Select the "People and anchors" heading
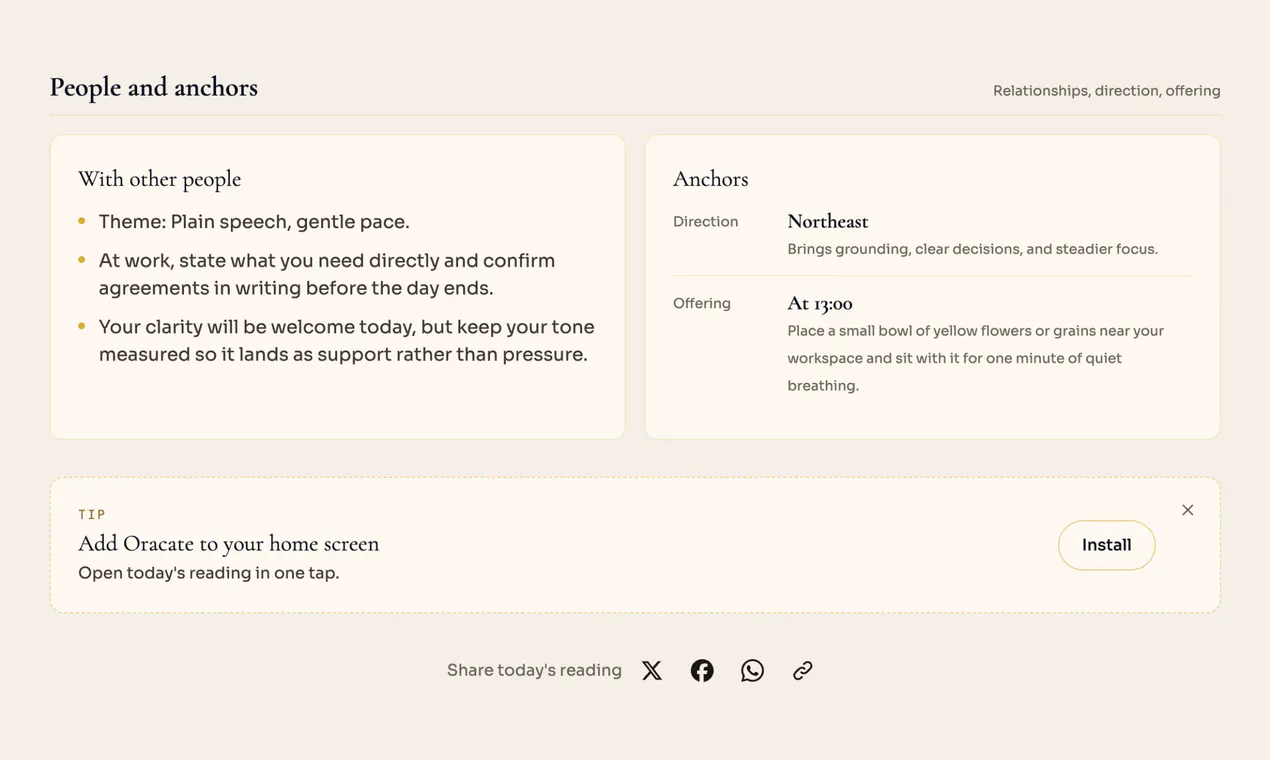This screenshot has height=760, width=1270. point(154,88)
